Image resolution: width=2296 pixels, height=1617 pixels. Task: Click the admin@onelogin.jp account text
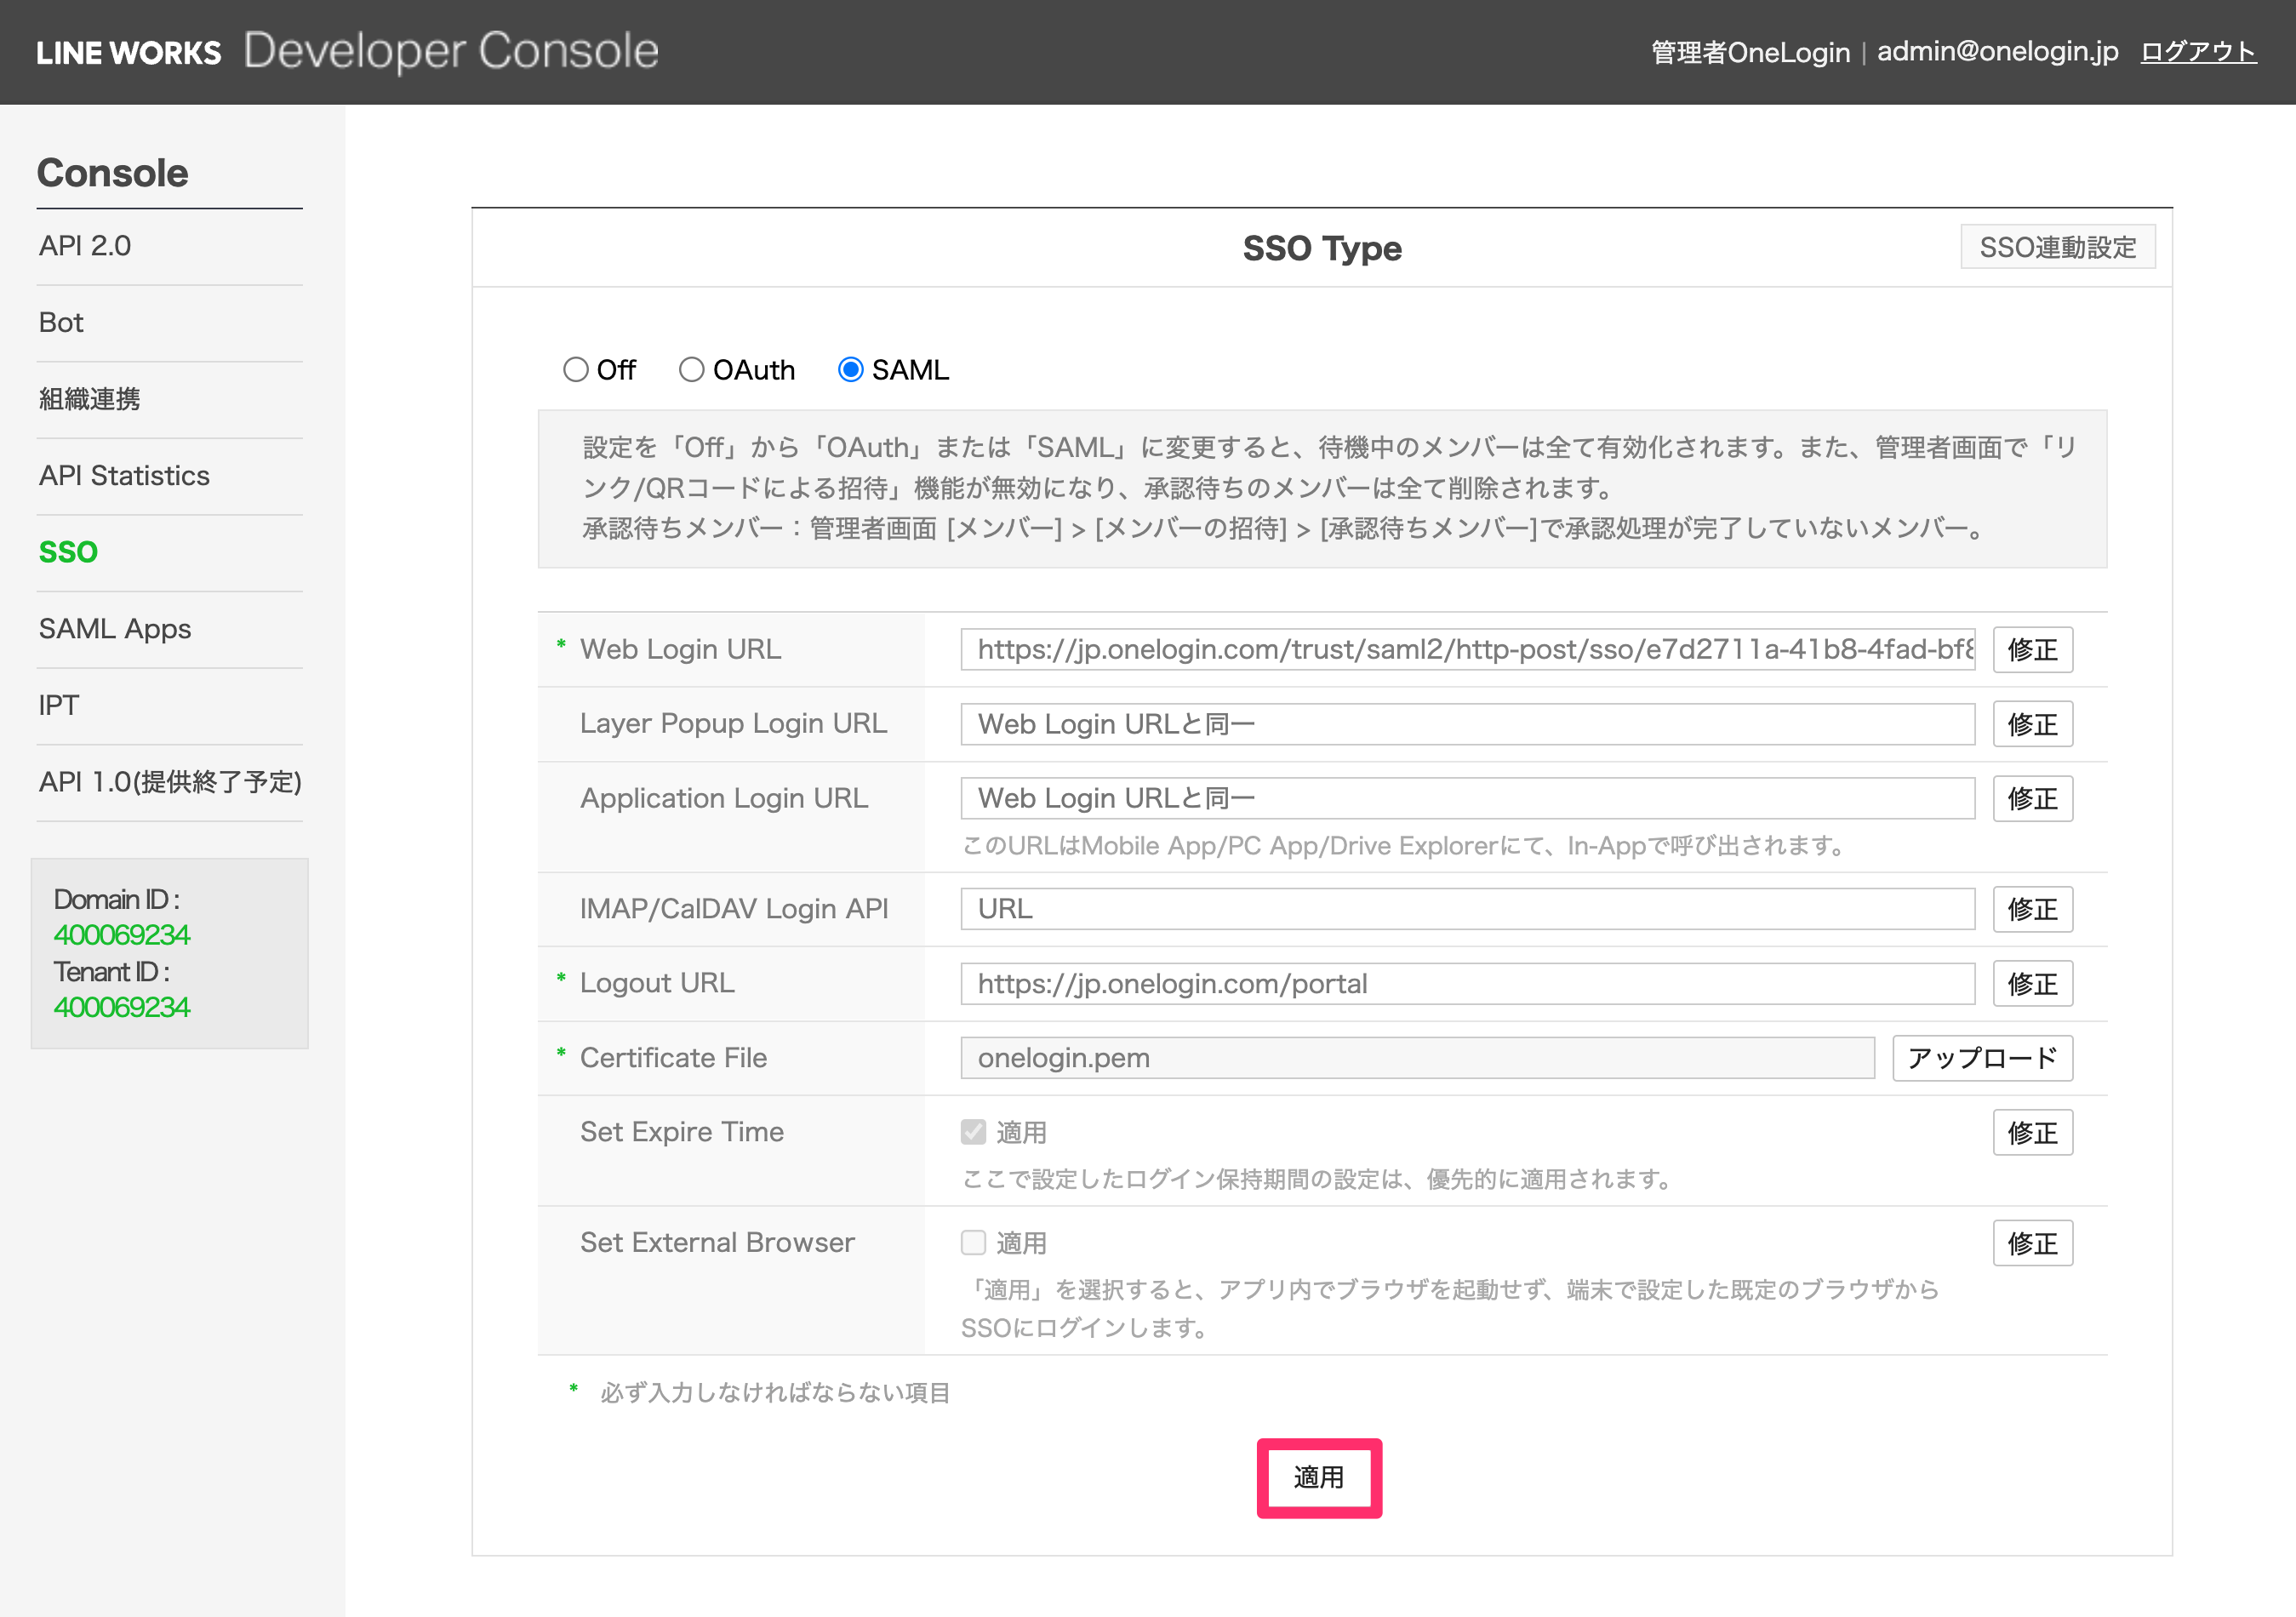(x=1998, y=52)
